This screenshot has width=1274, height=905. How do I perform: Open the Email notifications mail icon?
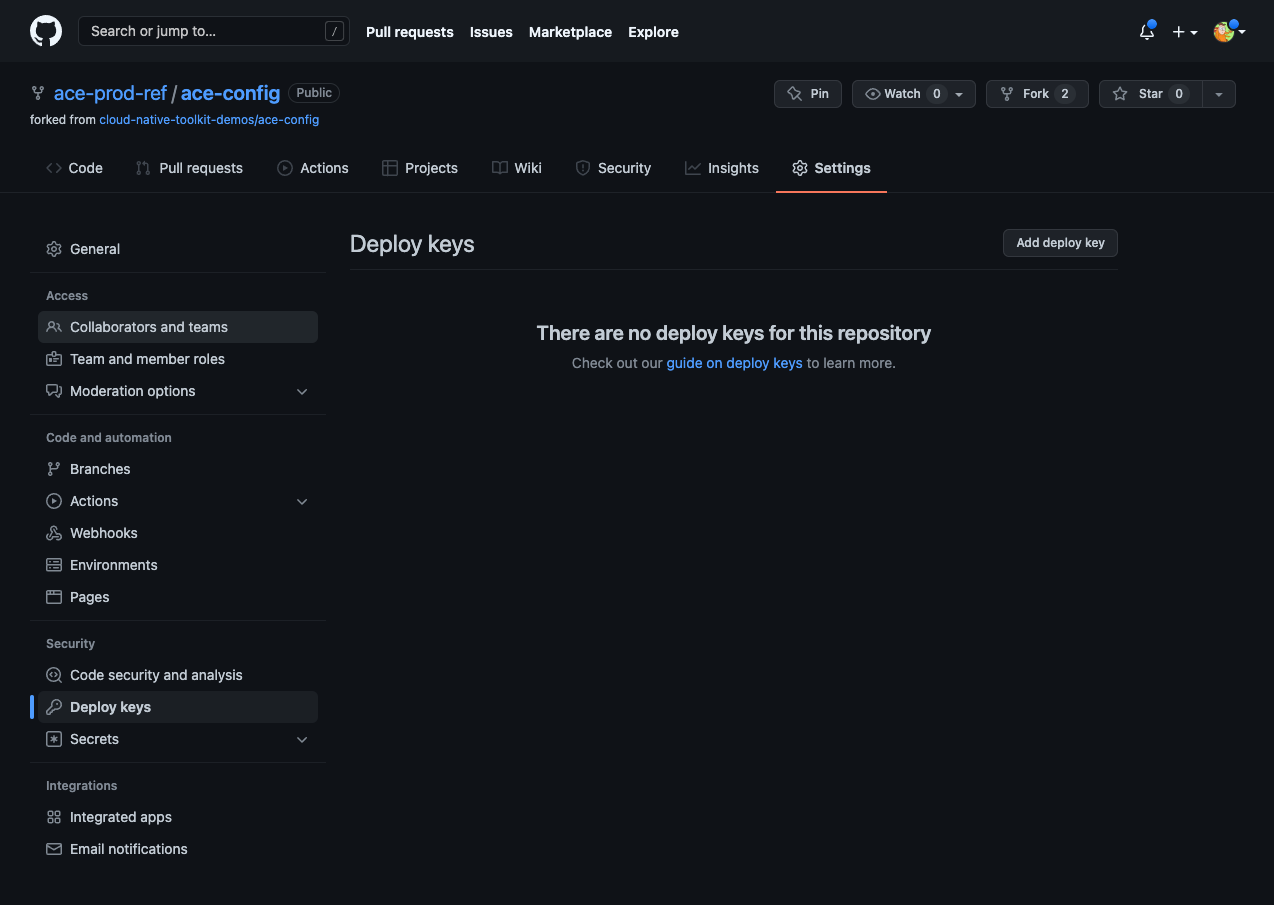54,849
